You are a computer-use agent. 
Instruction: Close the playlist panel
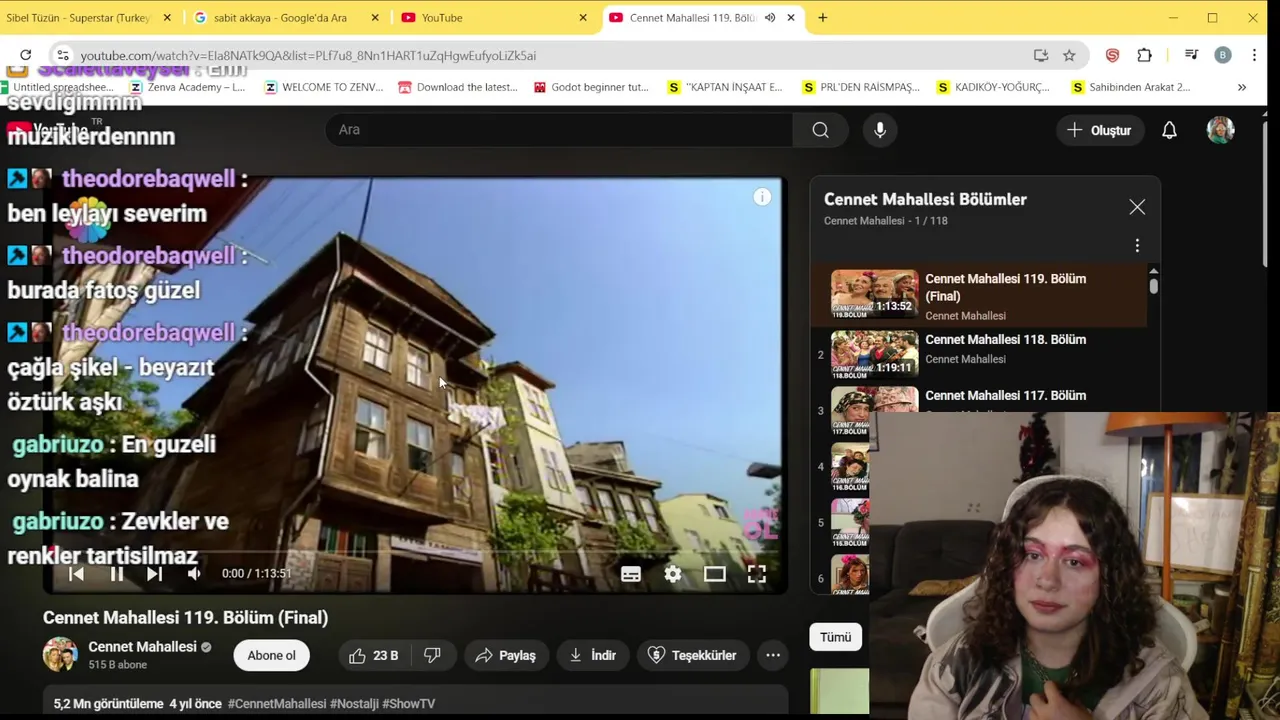[x=1137, y=207]
